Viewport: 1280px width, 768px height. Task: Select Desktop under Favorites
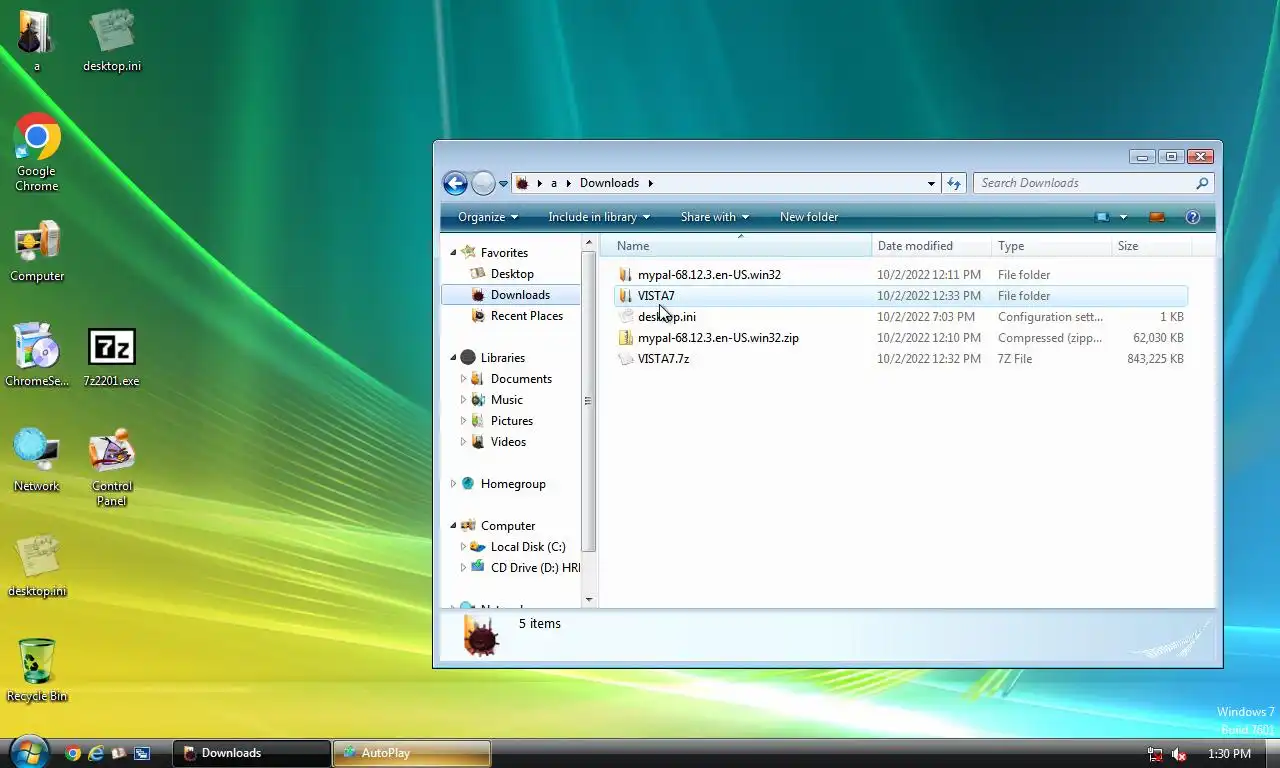tap(512, 274)
